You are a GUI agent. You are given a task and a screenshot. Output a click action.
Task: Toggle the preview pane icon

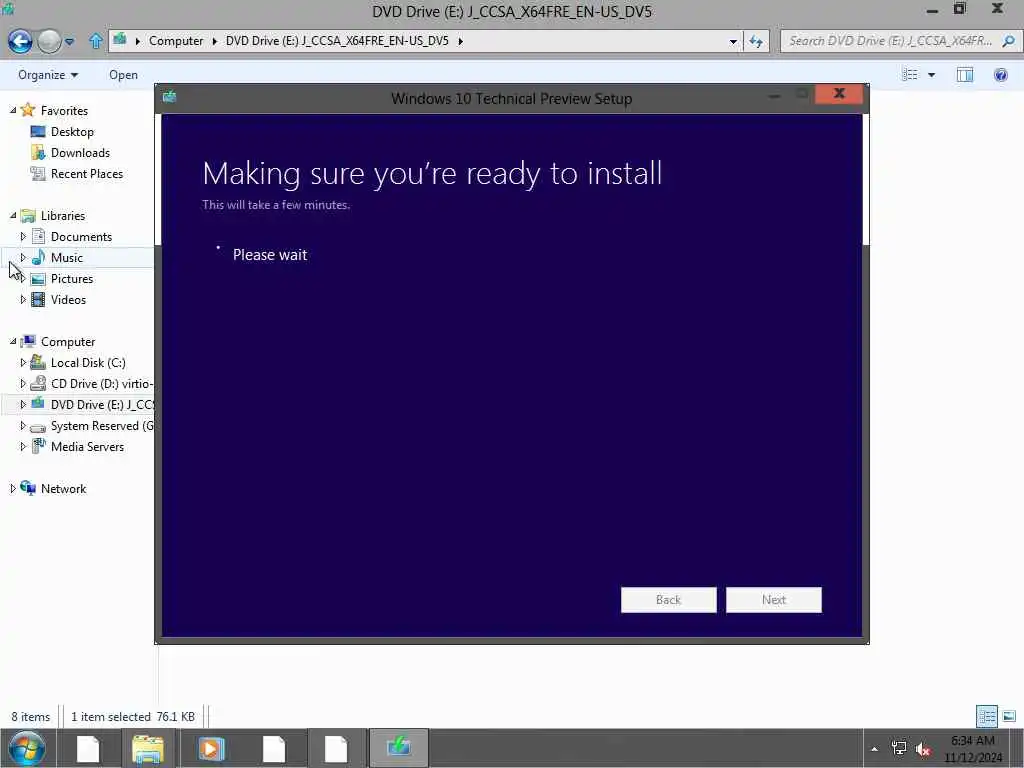pos(965,74)
